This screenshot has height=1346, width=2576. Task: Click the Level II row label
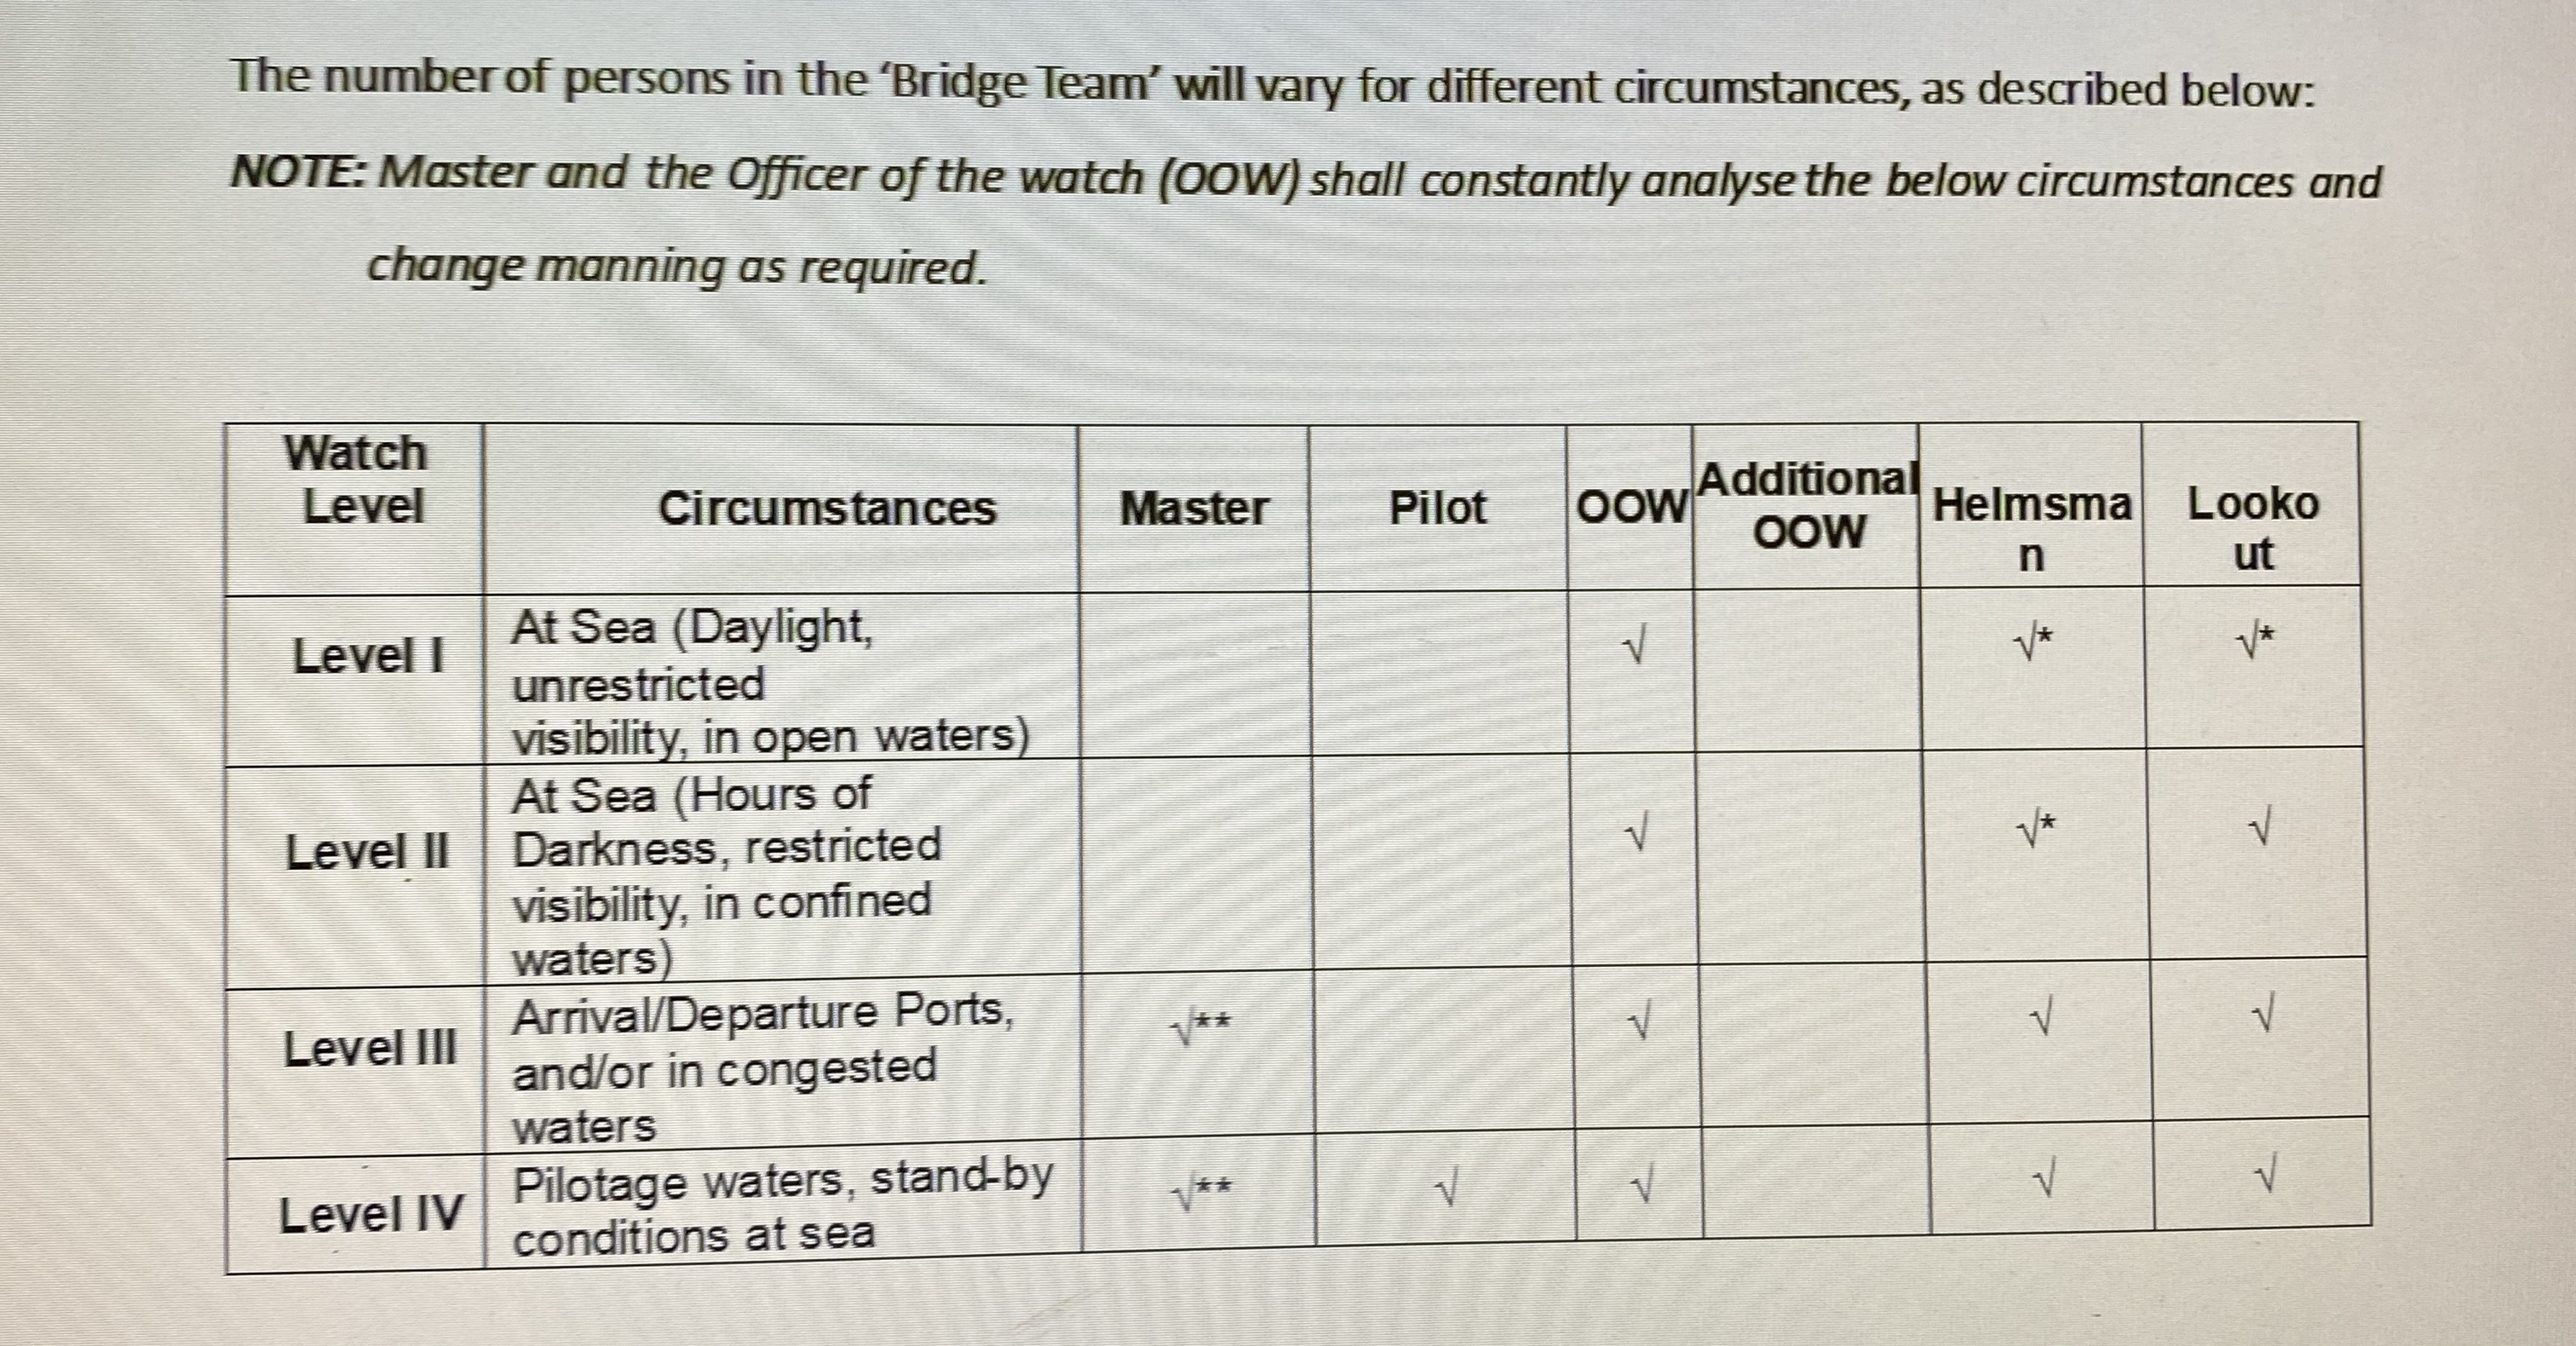tap(367, 853)
